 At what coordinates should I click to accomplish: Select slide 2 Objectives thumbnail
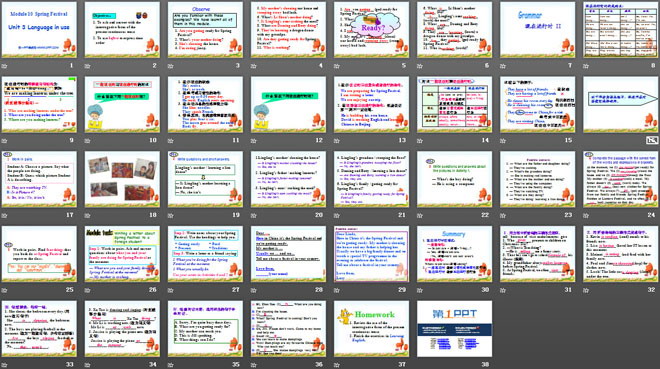122,30
